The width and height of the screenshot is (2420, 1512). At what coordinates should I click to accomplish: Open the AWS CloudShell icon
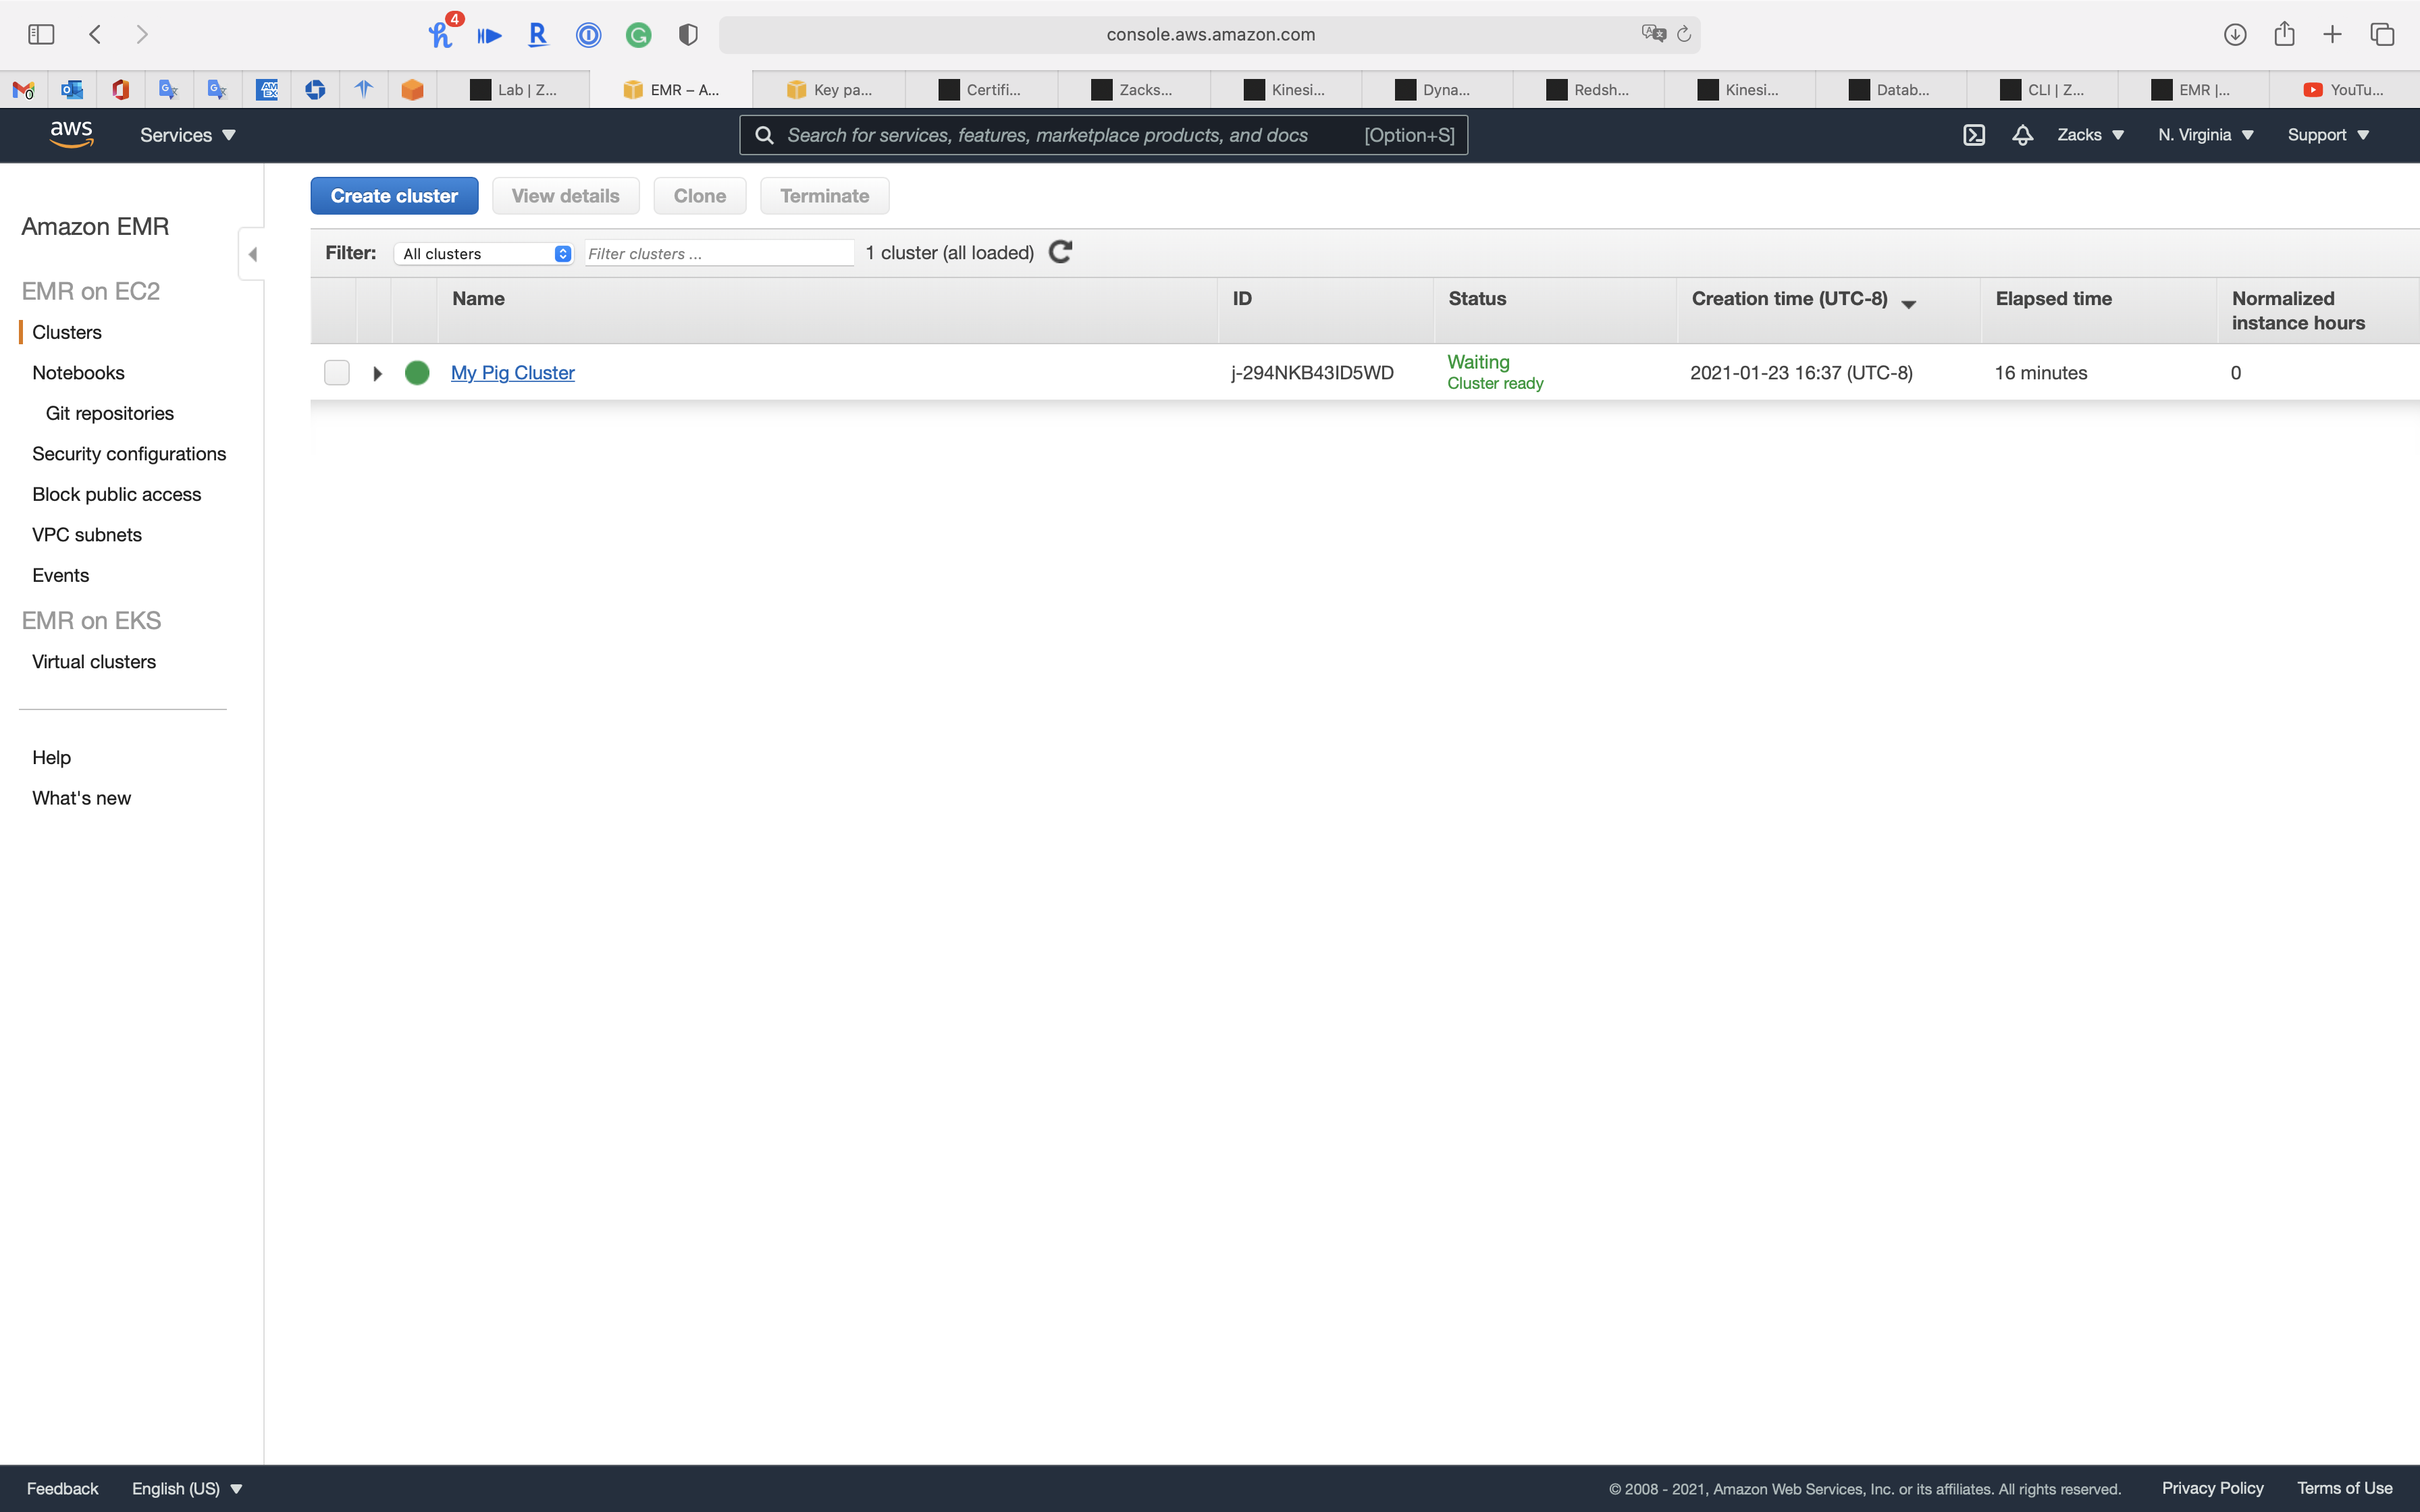(x=1973, y=135)
